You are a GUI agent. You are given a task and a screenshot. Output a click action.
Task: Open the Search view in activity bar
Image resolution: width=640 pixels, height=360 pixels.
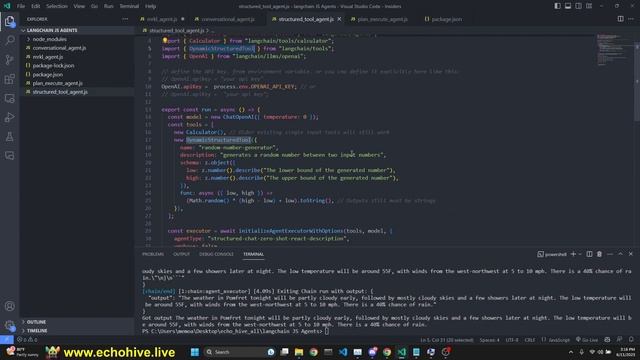tap(9, 40)
